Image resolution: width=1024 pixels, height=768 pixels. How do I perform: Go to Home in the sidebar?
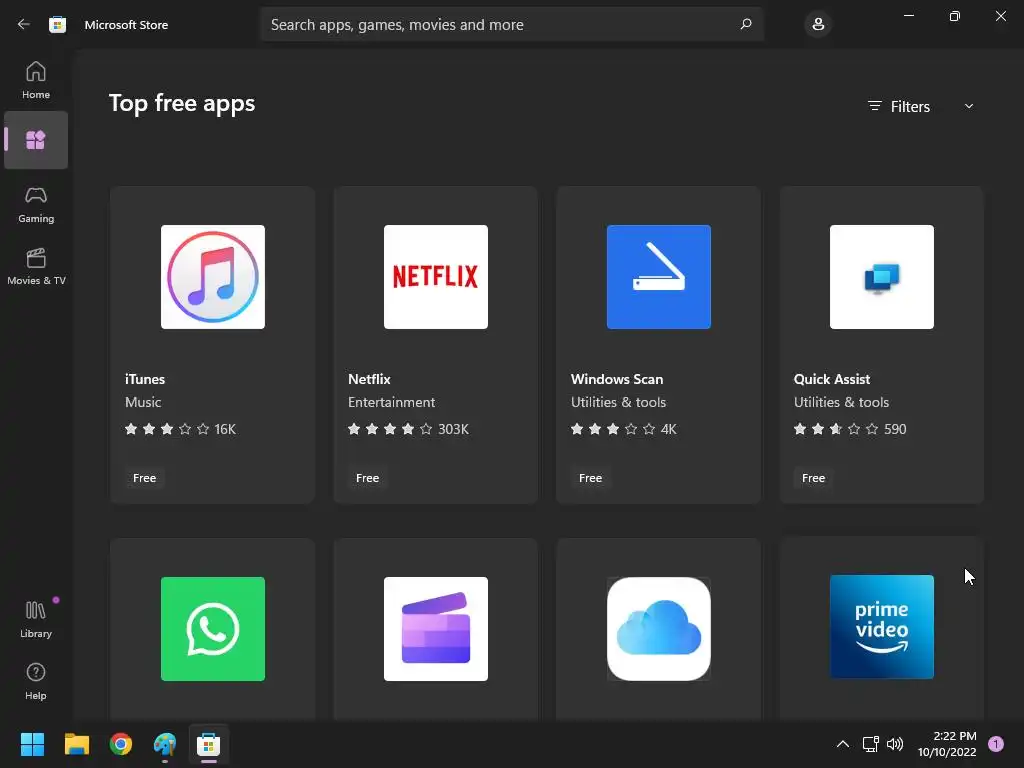click(x=36, y=80)
